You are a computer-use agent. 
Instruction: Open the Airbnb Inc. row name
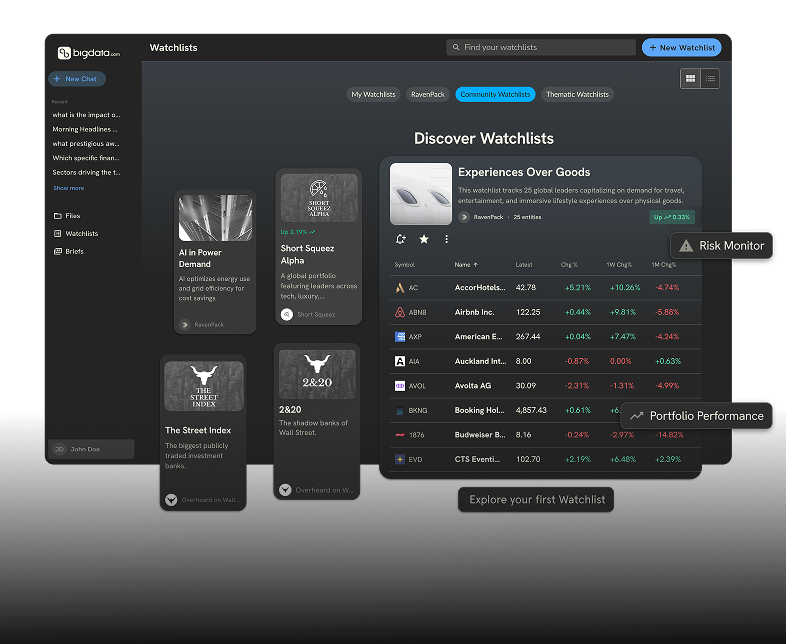point(474,312)
